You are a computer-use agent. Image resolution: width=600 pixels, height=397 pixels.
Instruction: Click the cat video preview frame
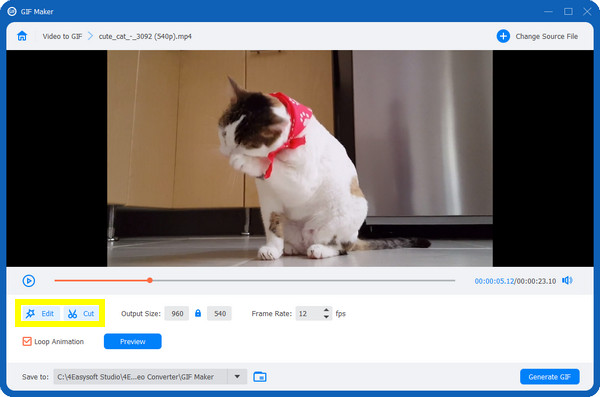tap(300, 158)
